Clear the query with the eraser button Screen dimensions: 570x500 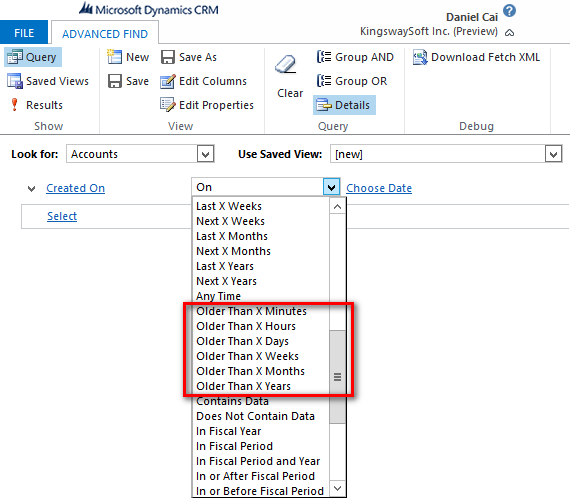289,76
